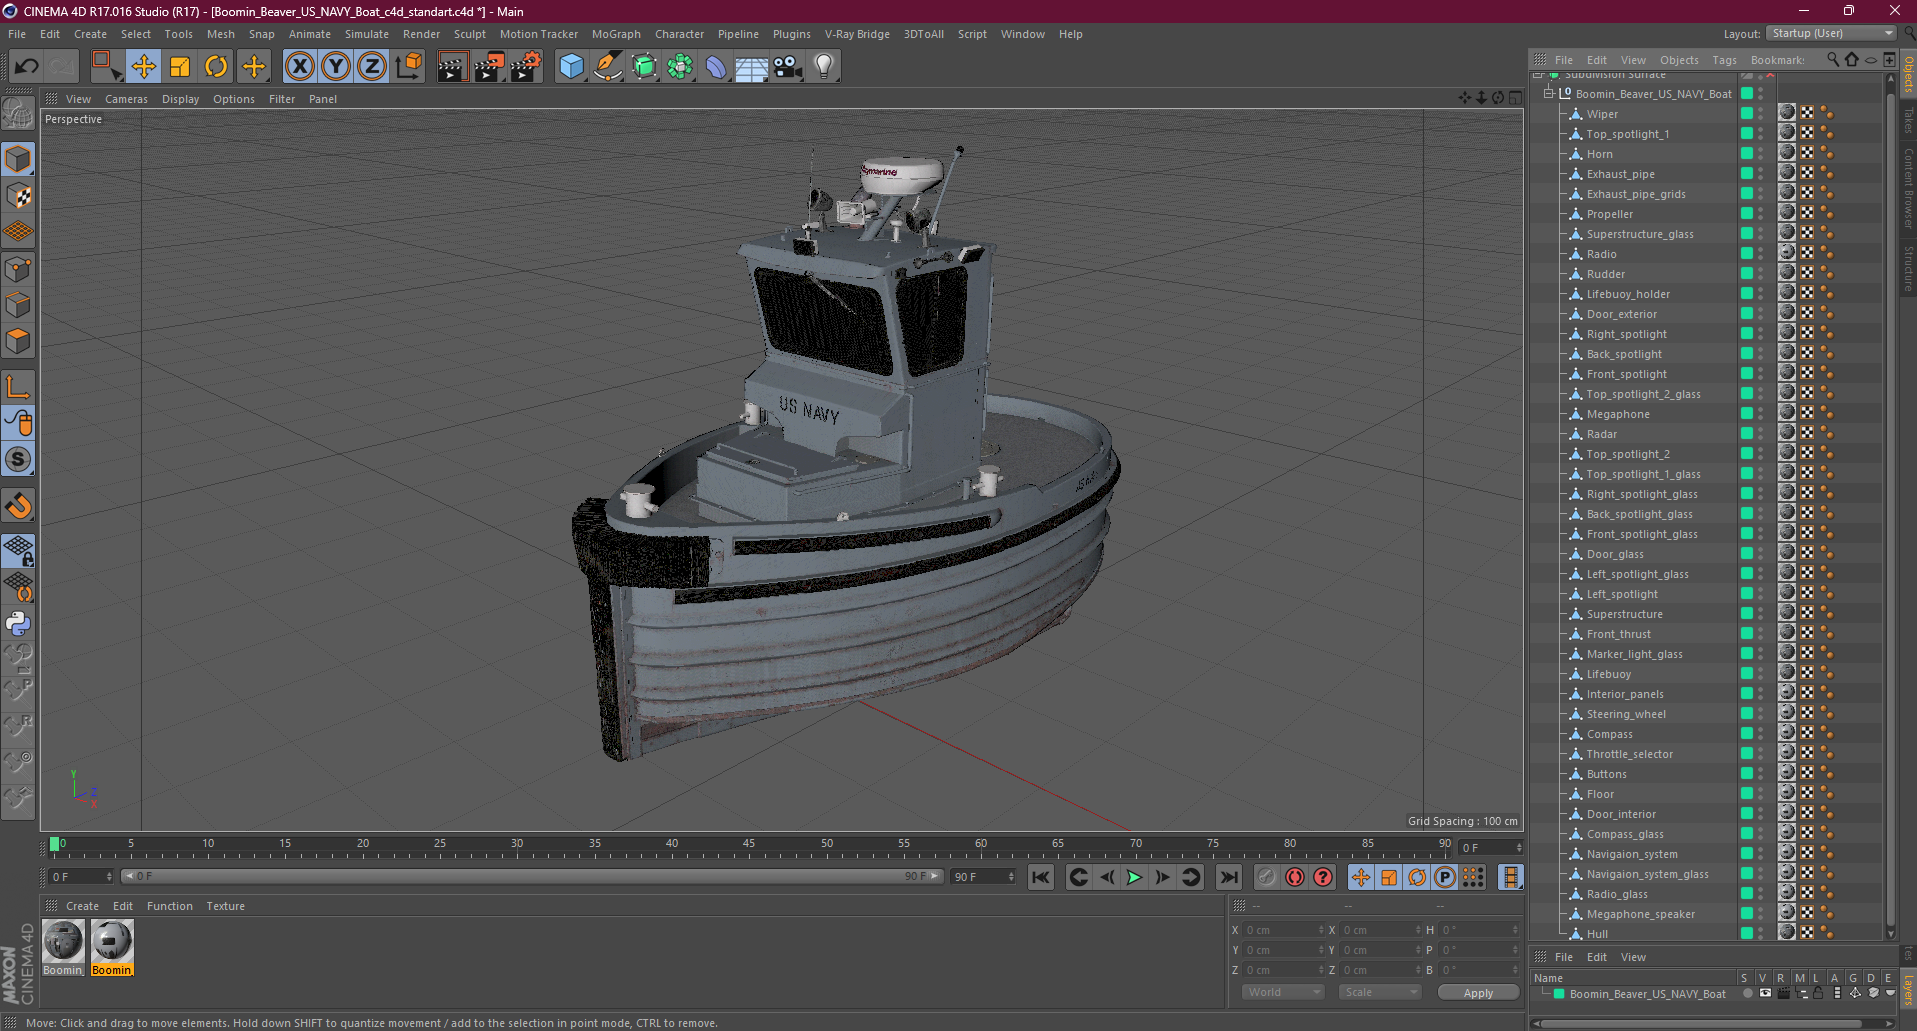Select the Rotate tool
This screenshot has height=1031, width=1917.
pos(216,67)
